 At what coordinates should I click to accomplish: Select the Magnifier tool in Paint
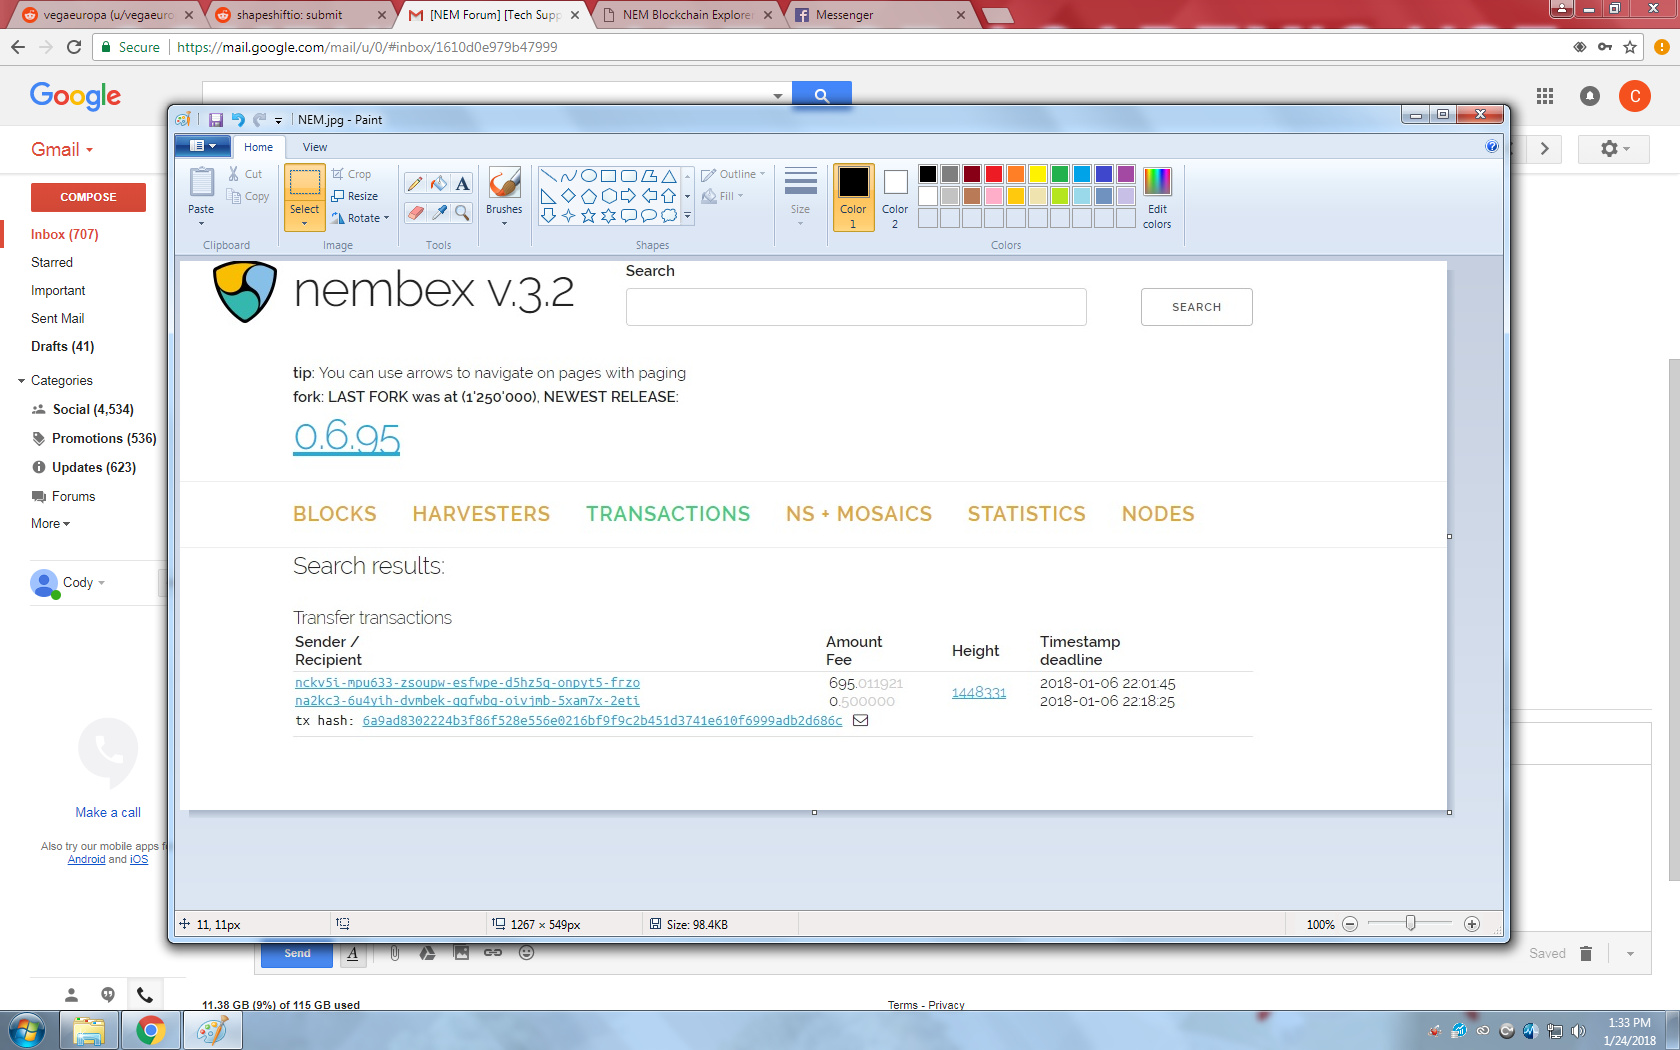(462, 212)
